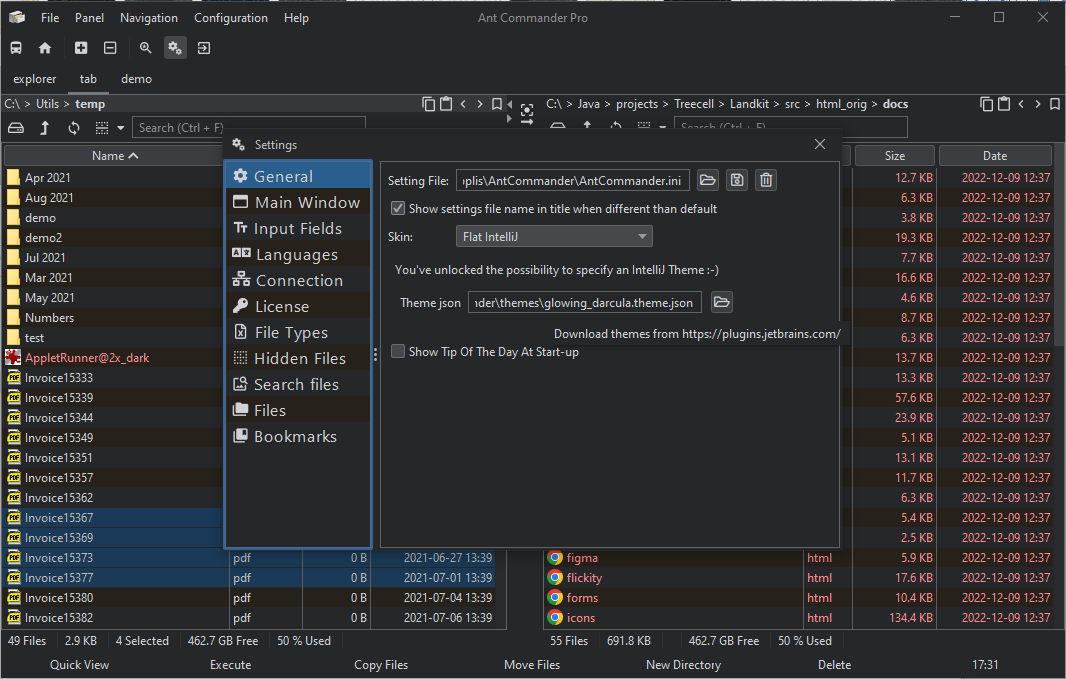Click the remove tab minus icon
Image resolution: width=1066 pixels, height=679 pixels.
(110, 48)
